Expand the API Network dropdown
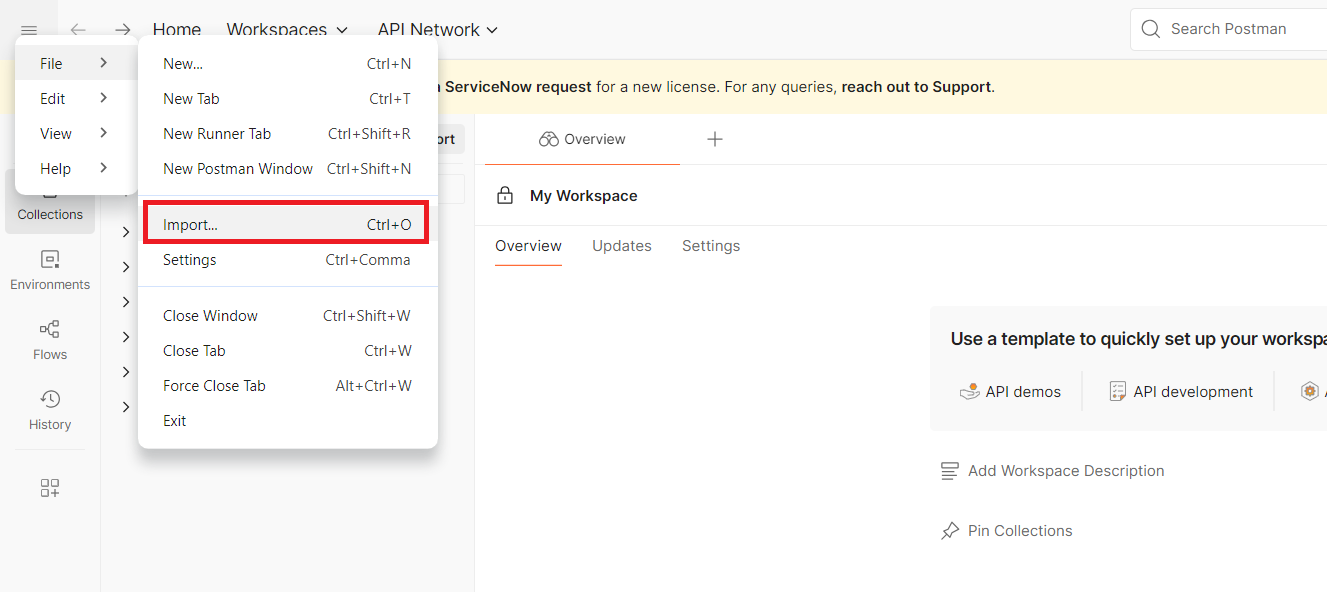 pyautogui.click(x=437, y=30)
